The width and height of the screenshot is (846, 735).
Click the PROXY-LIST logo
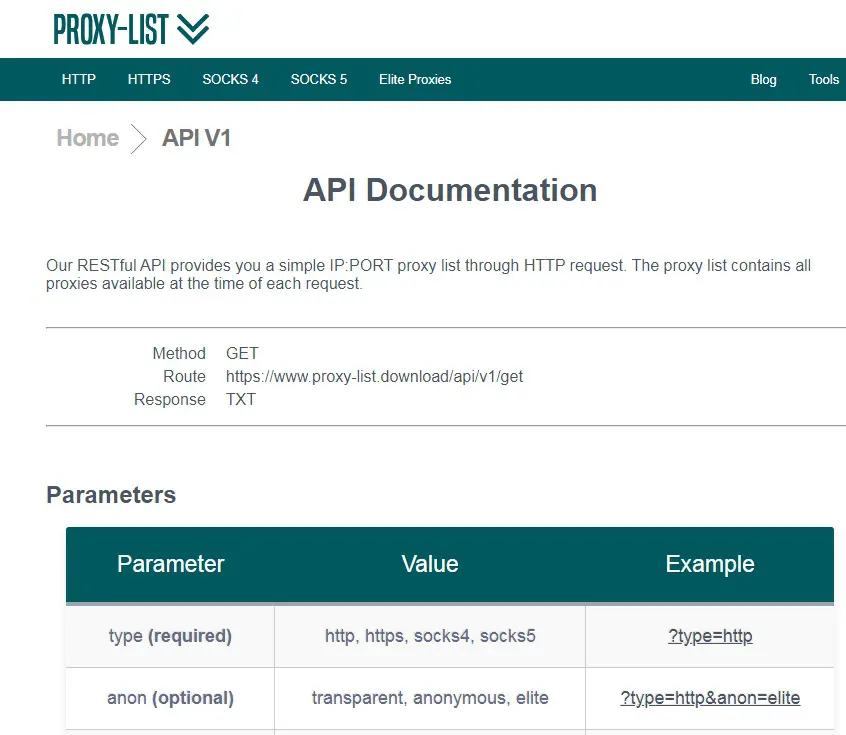131,29
